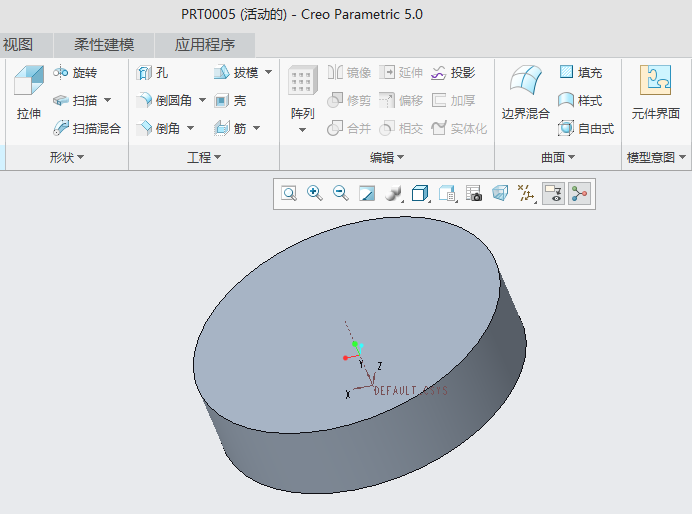Click the 投影 (Project) button
Viewport: 692px width, 514px height.
[453, 73]
